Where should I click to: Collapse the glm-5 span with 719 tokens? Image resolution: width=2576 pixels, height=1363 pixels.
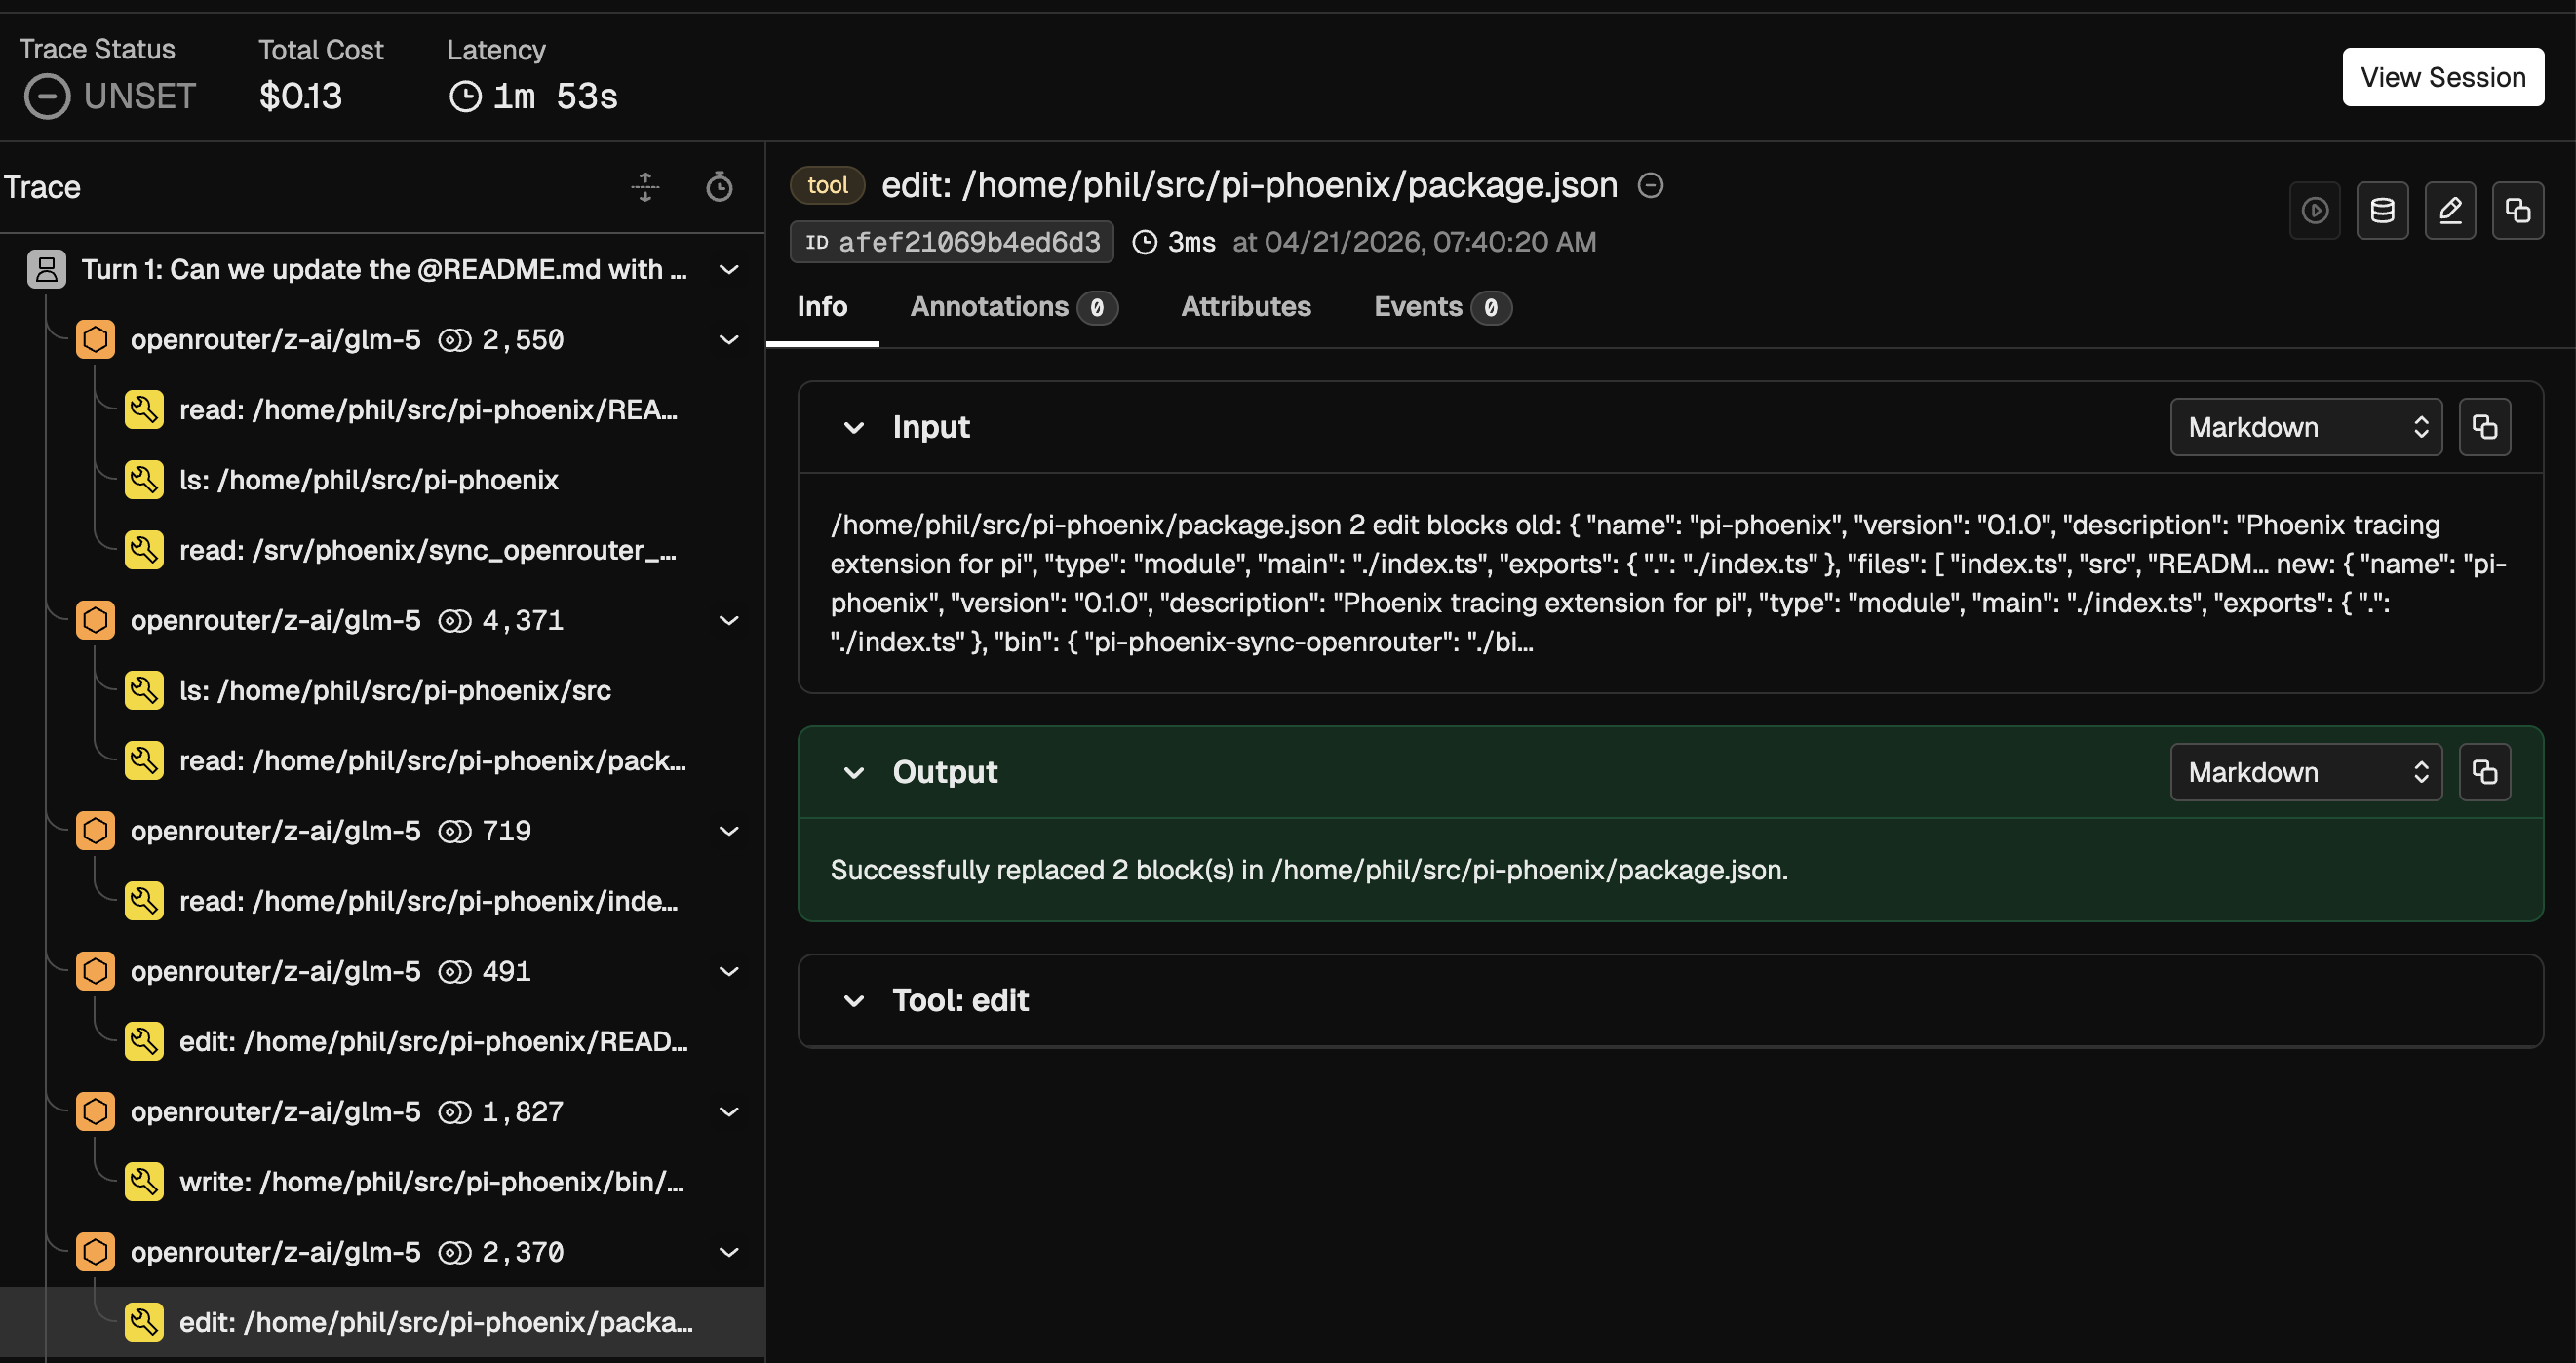click(729, 831)
